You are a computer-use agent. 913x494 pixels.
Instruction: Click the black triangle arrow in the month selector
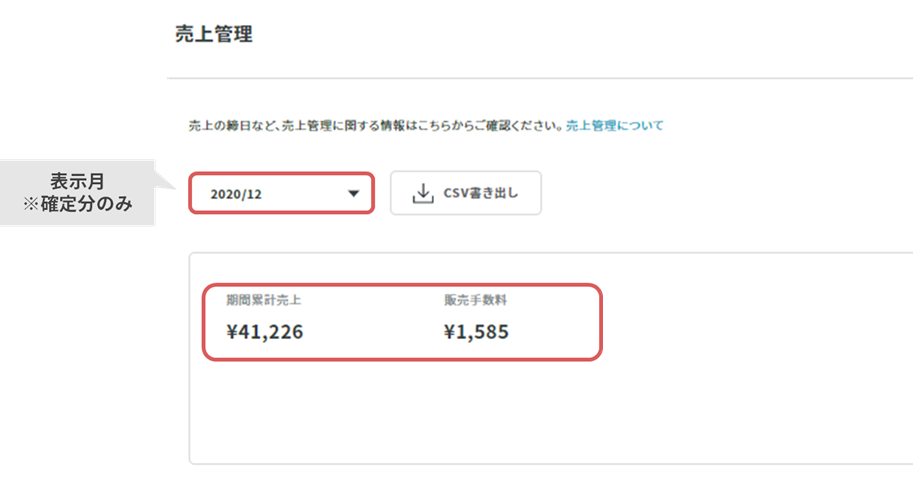(353, 193)
